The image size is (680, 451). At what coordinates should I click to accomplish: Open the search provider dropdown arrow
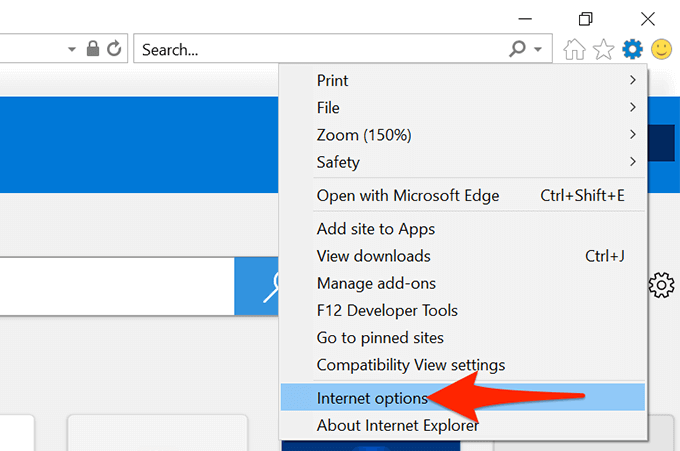tap(539, 48)
